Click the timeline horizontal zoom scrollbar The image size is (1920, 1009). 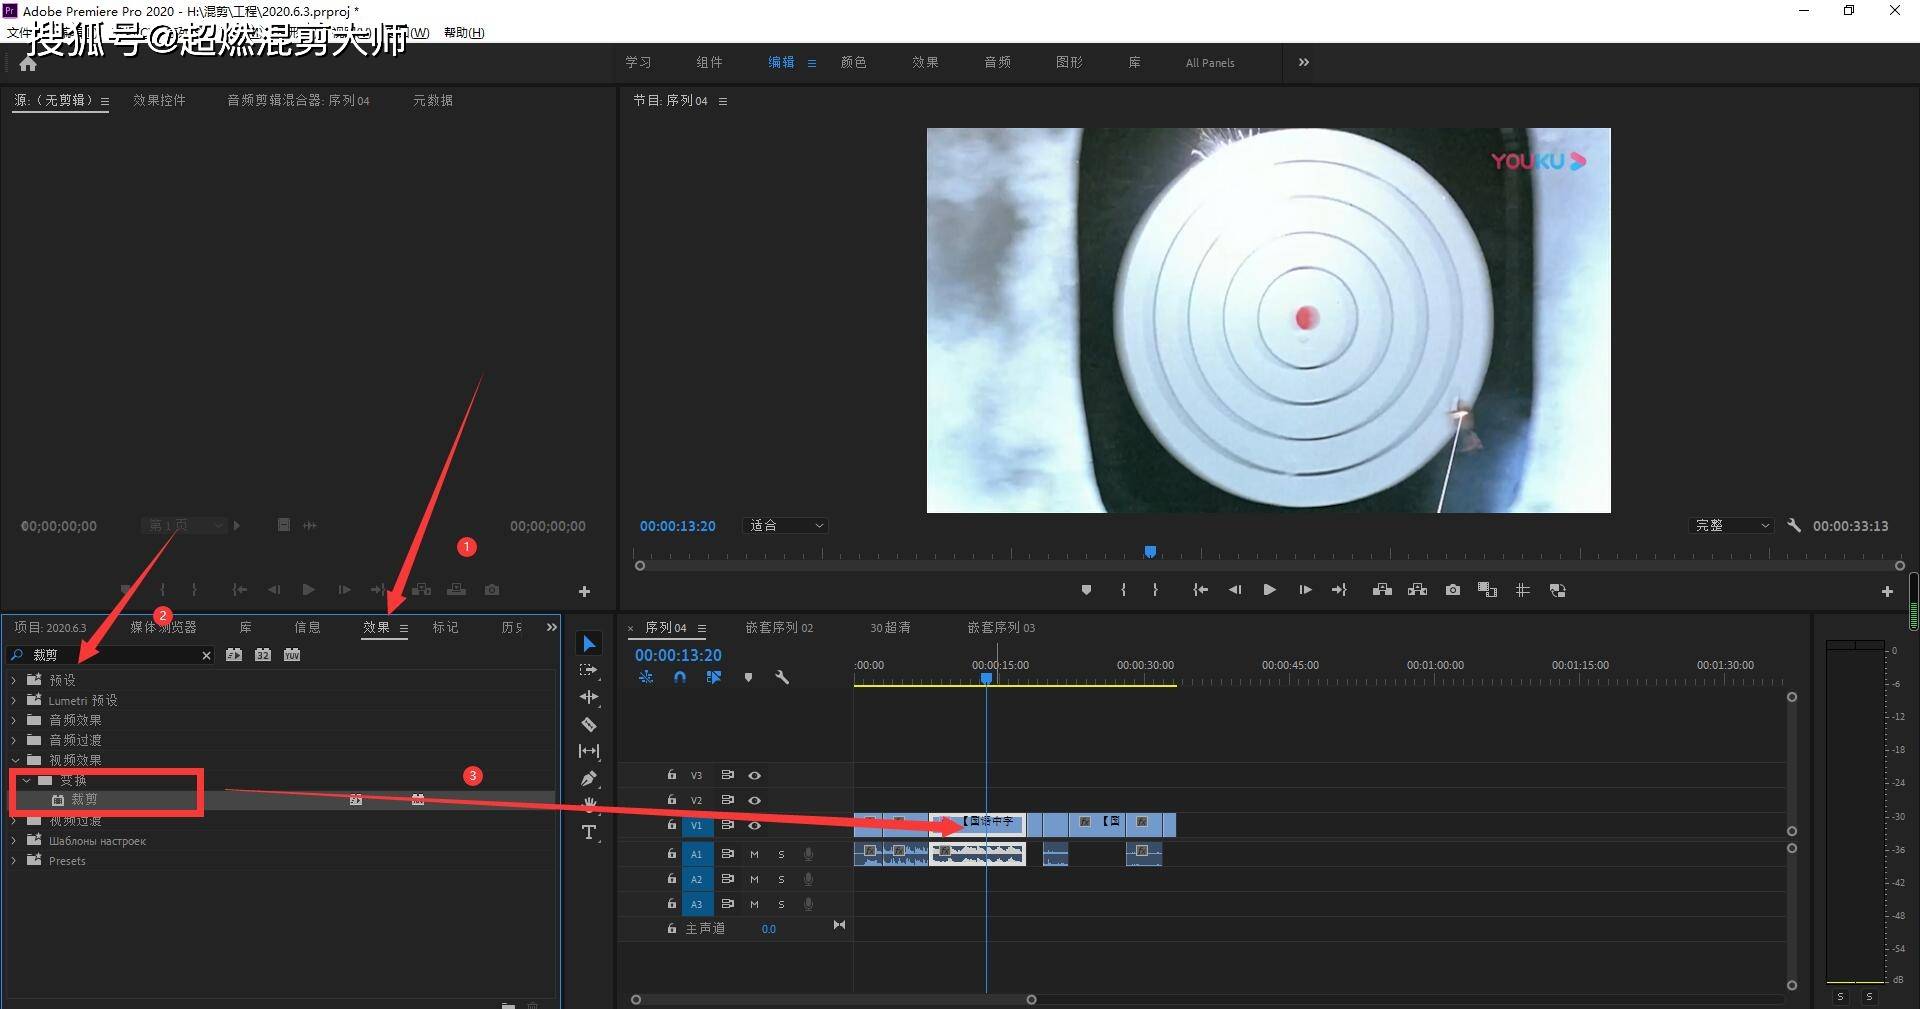pos(833,999)
